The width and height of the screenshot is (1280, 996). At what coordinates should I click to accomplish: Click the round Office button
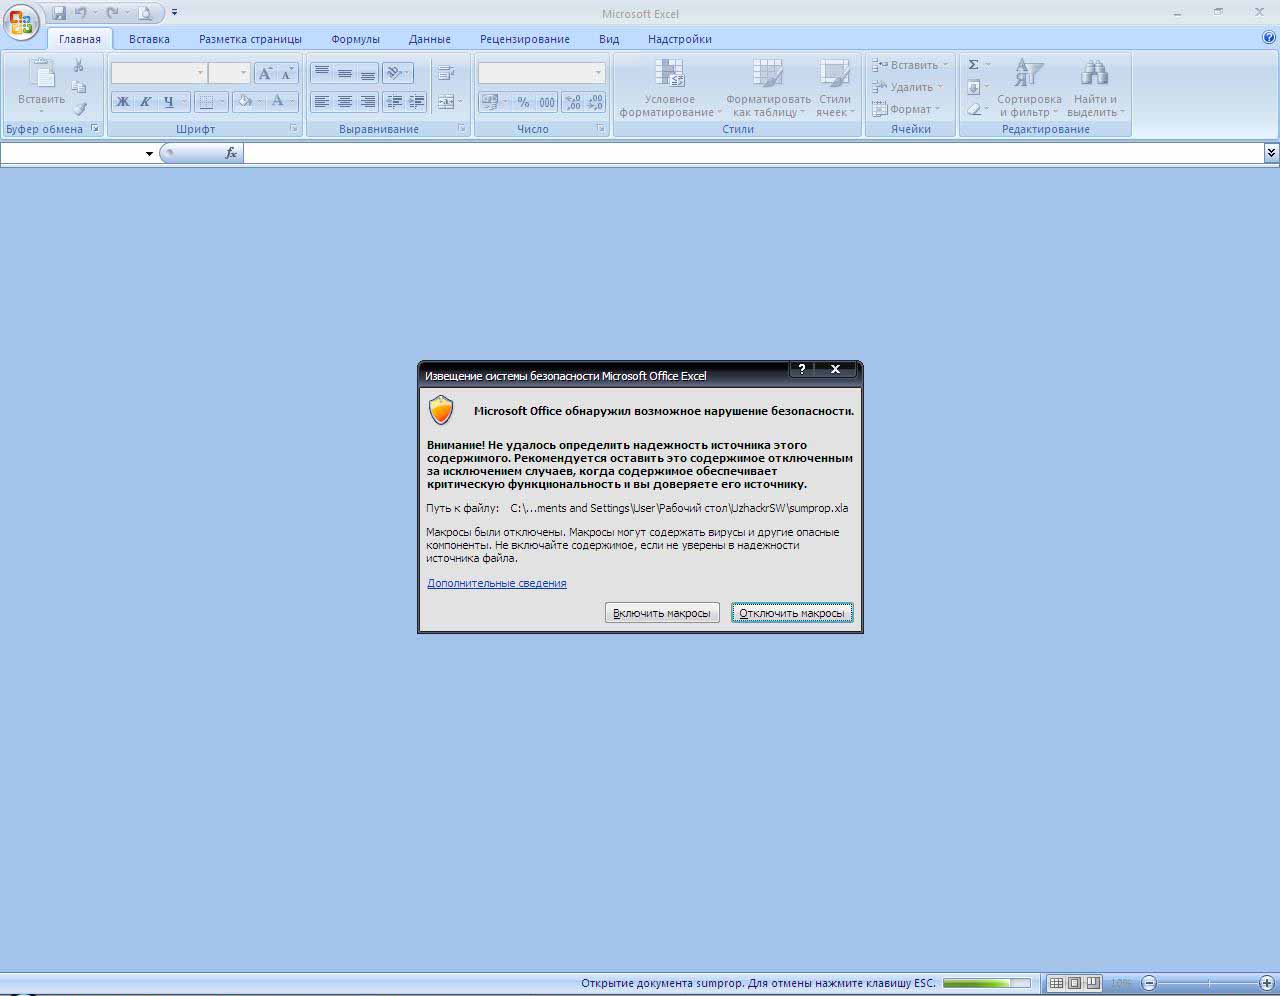coord(21,21)
